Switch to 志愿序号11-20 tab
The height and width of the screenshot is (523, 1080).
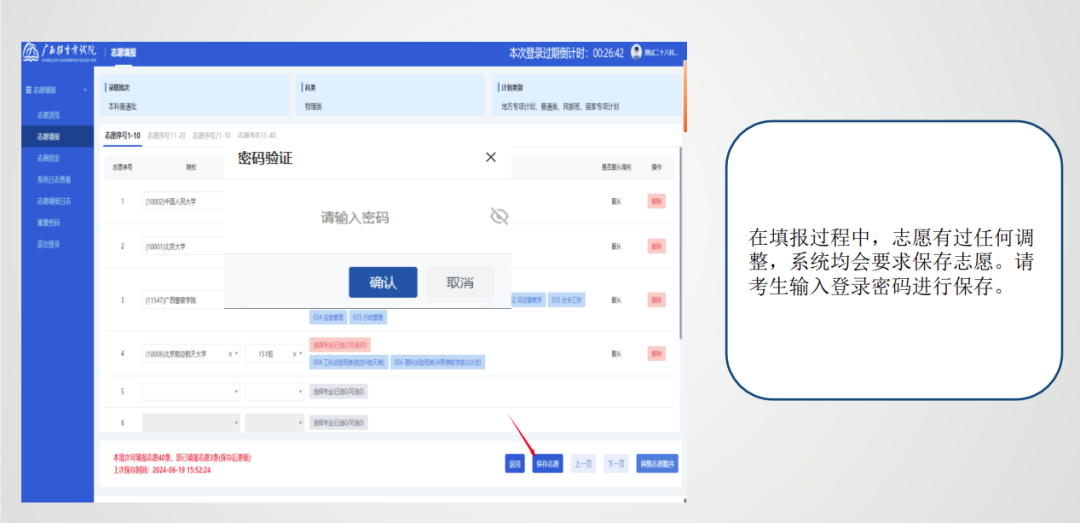[166, 135]
